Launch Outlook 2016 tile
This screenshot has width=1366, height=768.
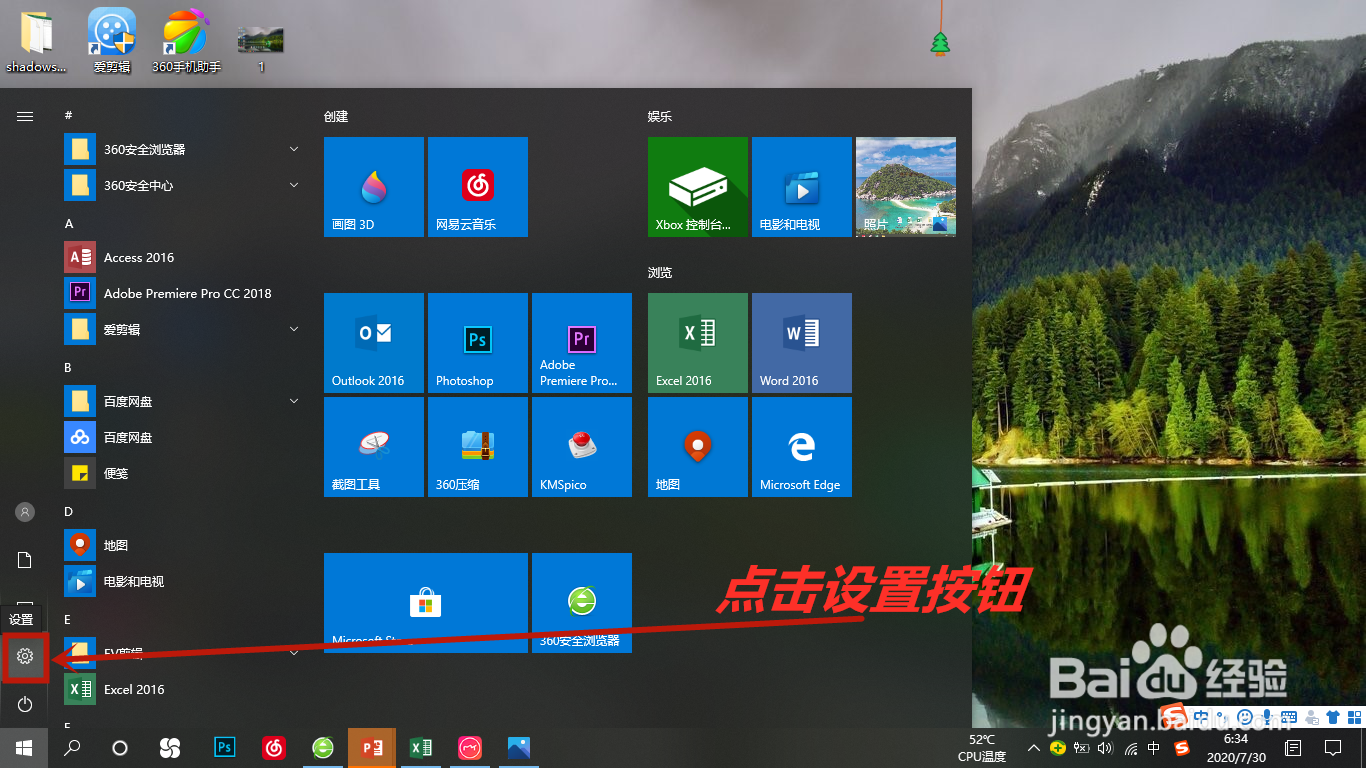tap(373, 343)
